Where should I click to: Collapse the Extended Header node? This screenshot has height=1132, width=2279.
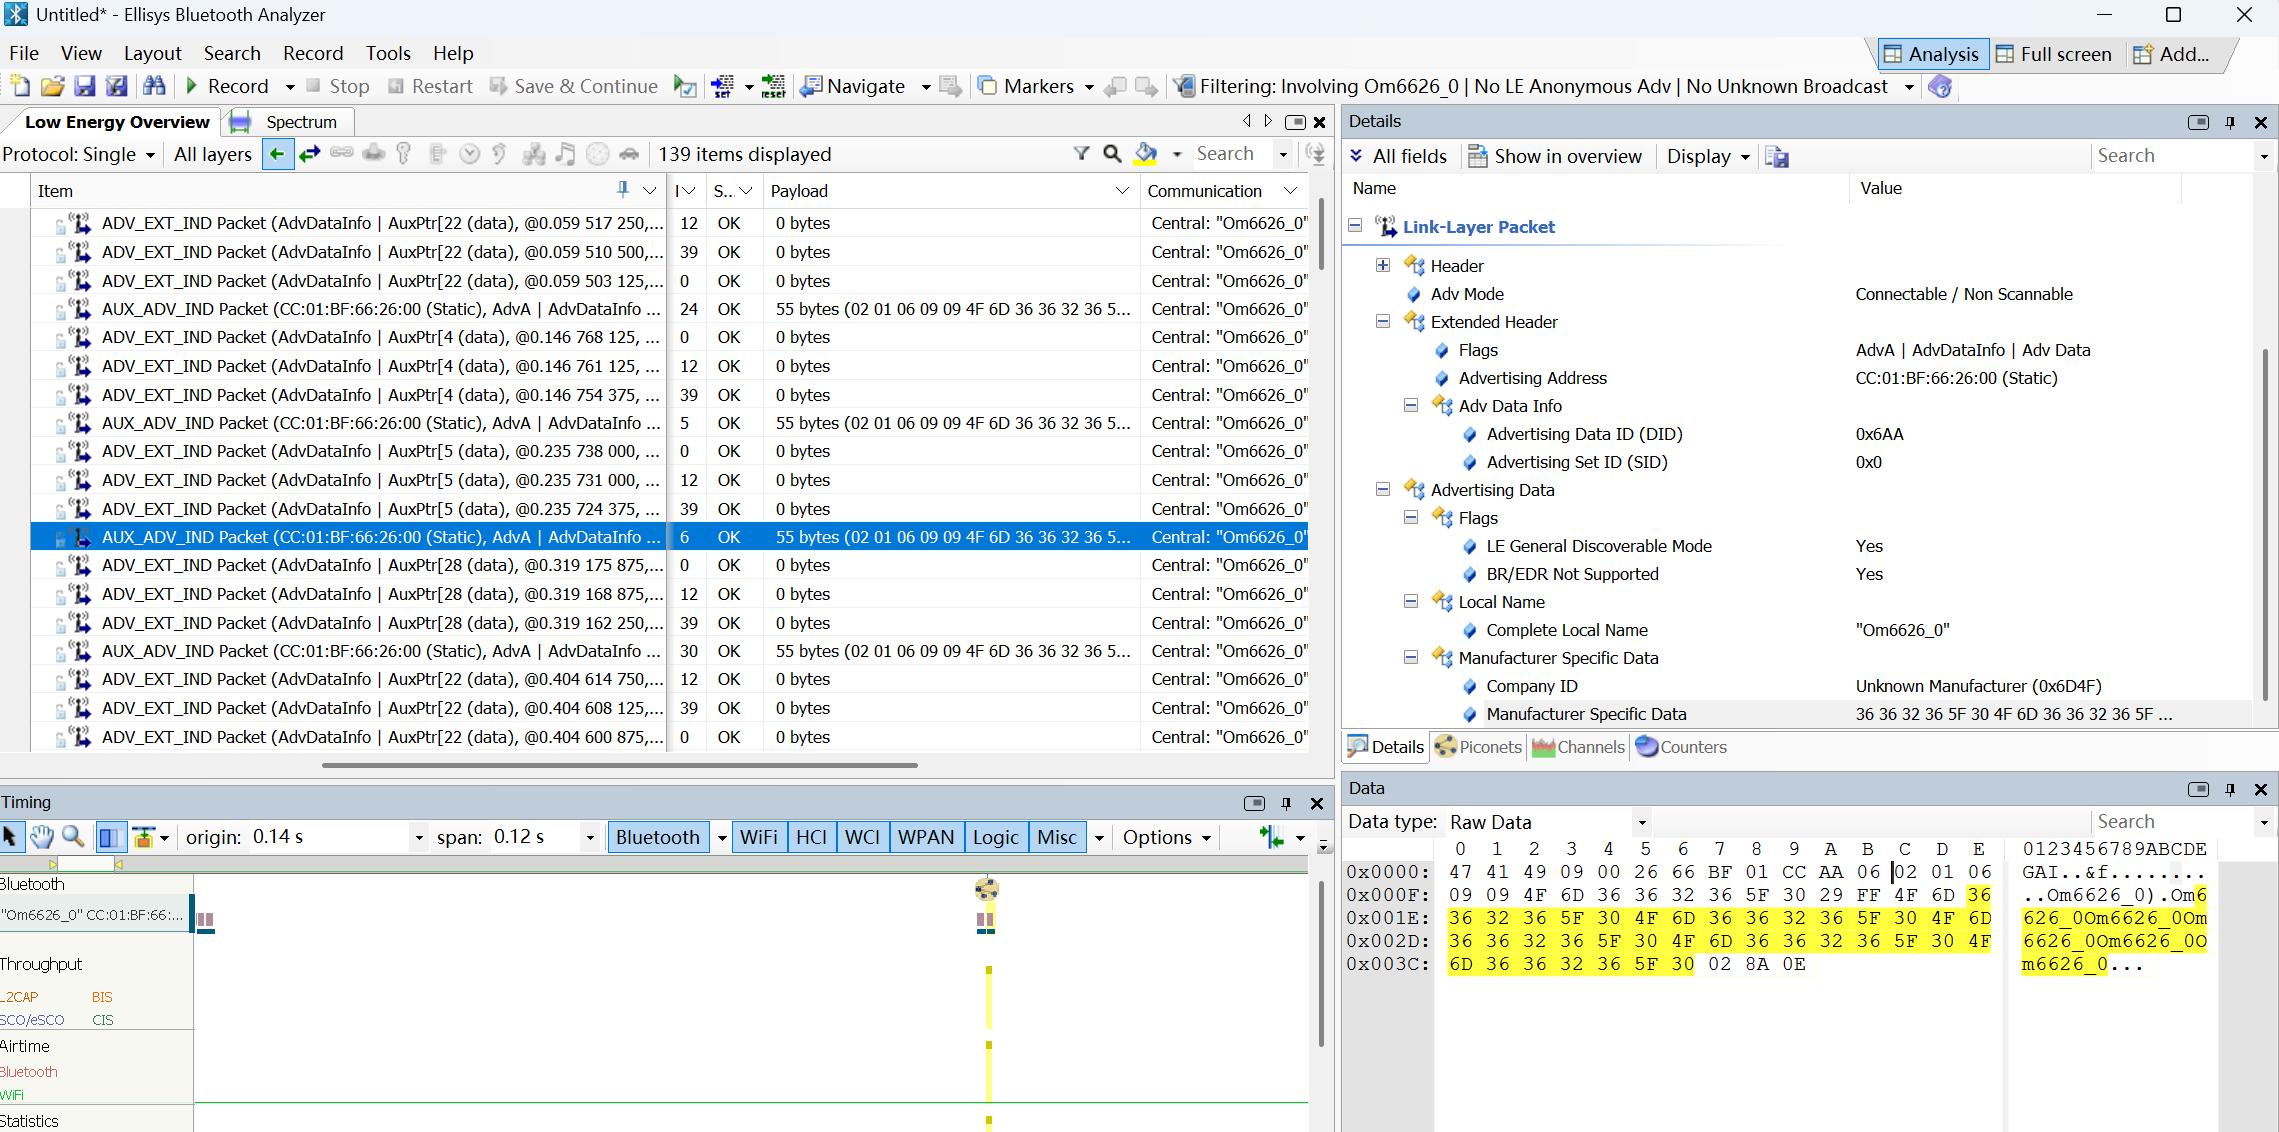pyautogui.click(x=1383, y=321)
